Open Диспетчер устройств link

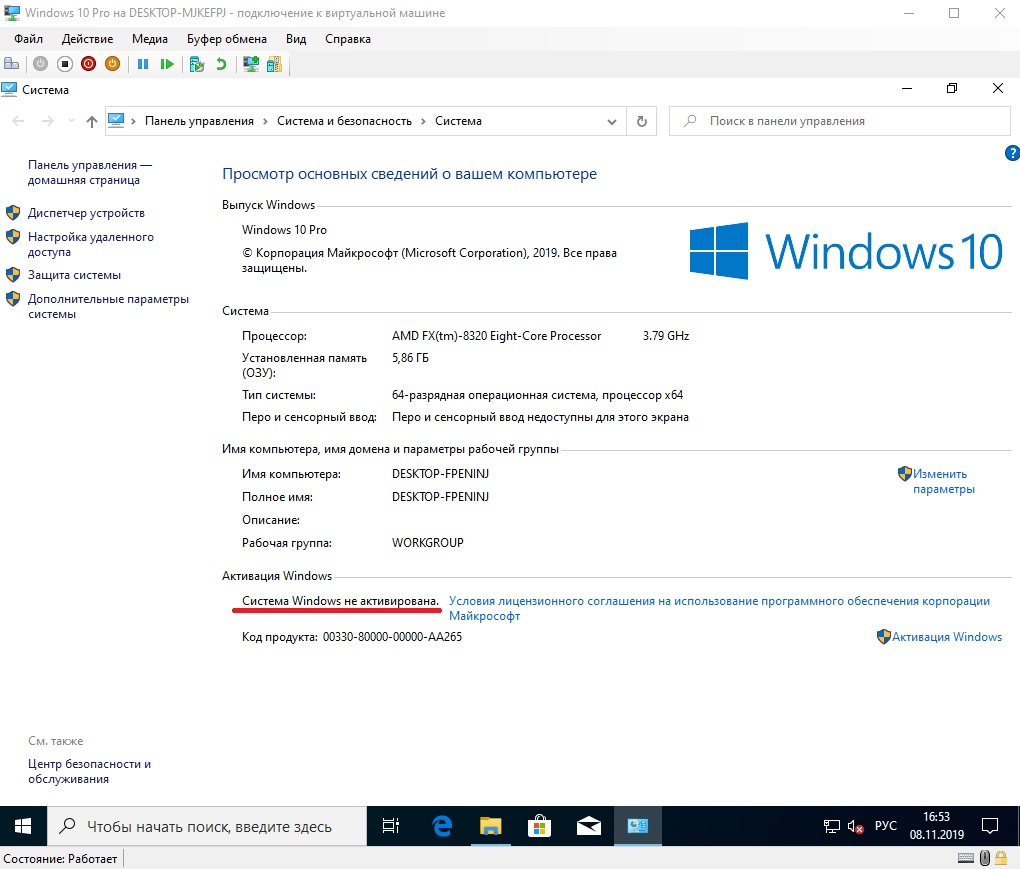86,213
